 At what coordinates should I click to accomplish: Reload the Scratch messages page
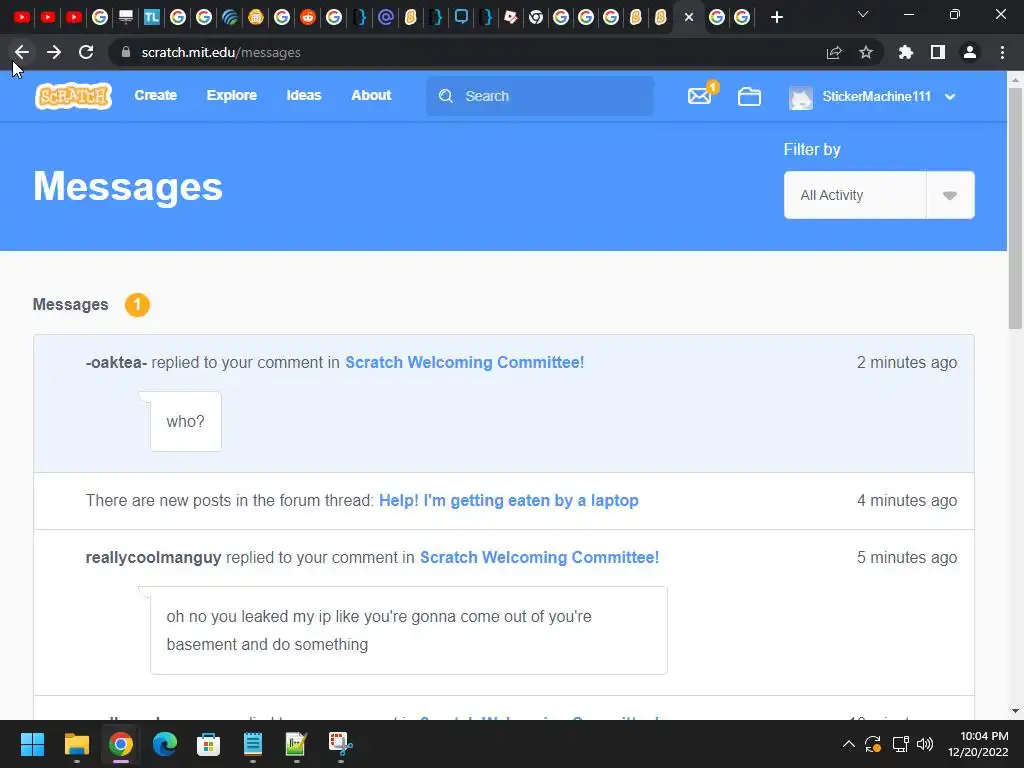pyautogui.click(x=86, y=52)
